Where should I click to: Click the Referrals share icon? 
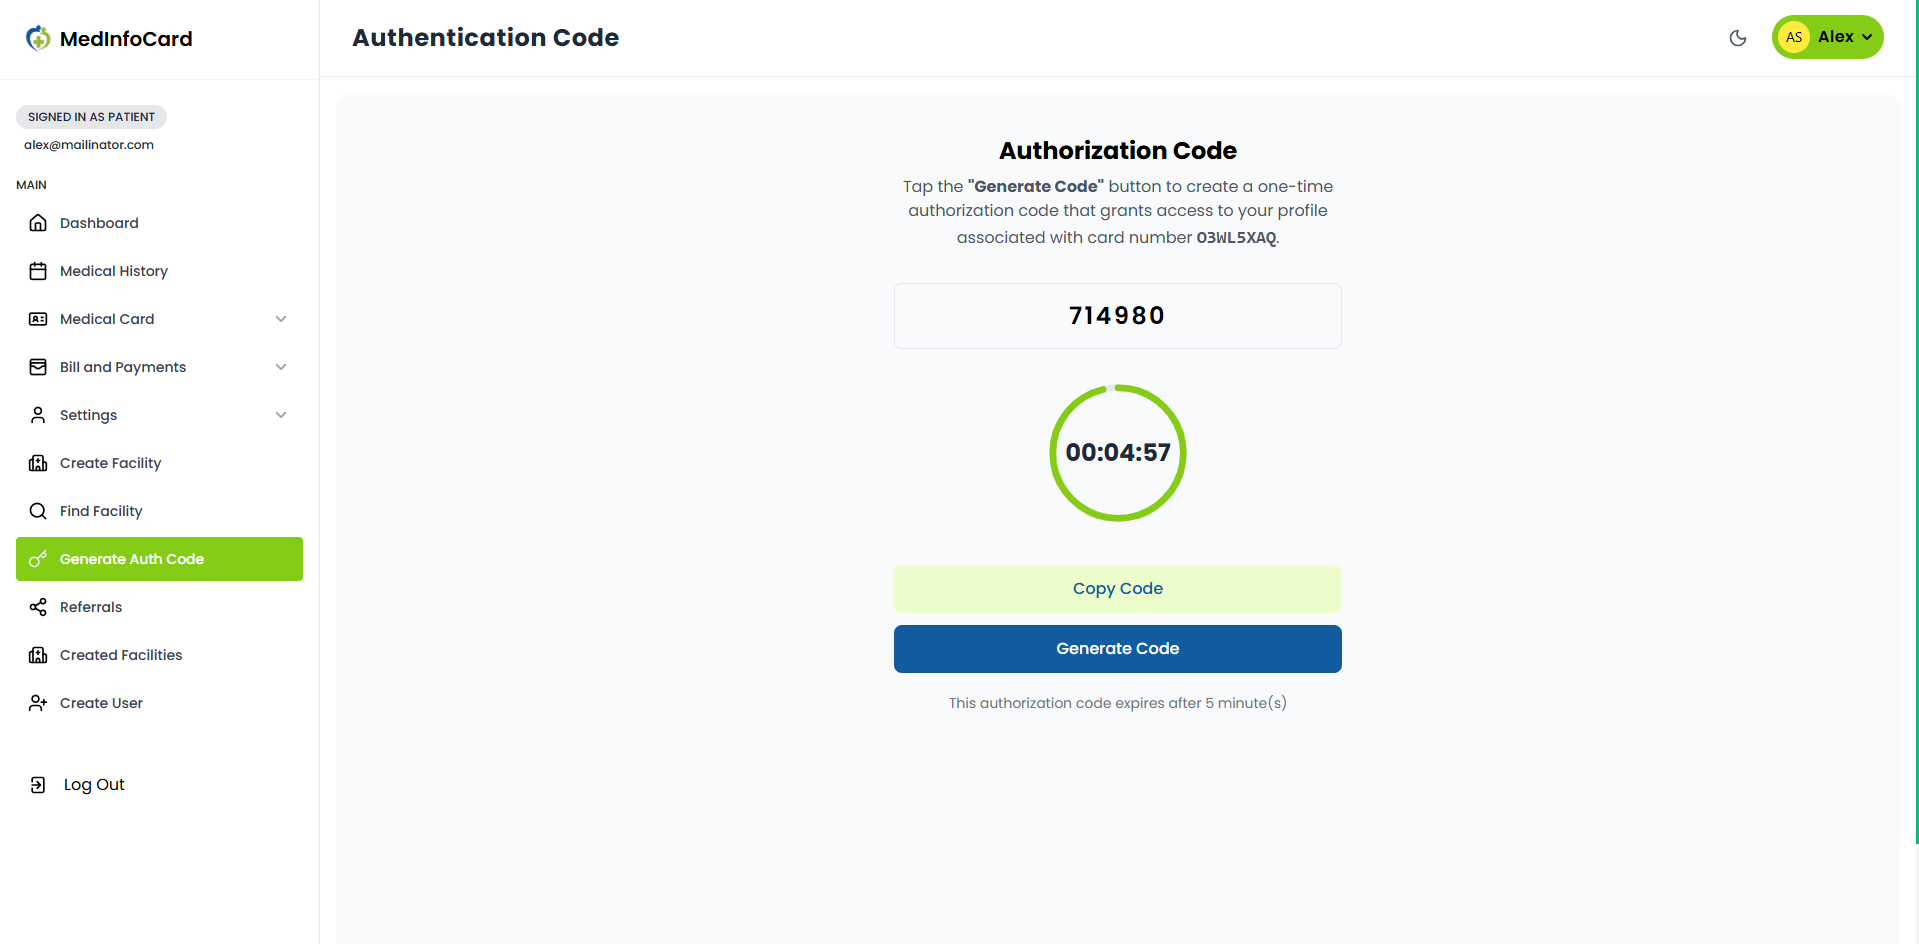tap(38, 607)
